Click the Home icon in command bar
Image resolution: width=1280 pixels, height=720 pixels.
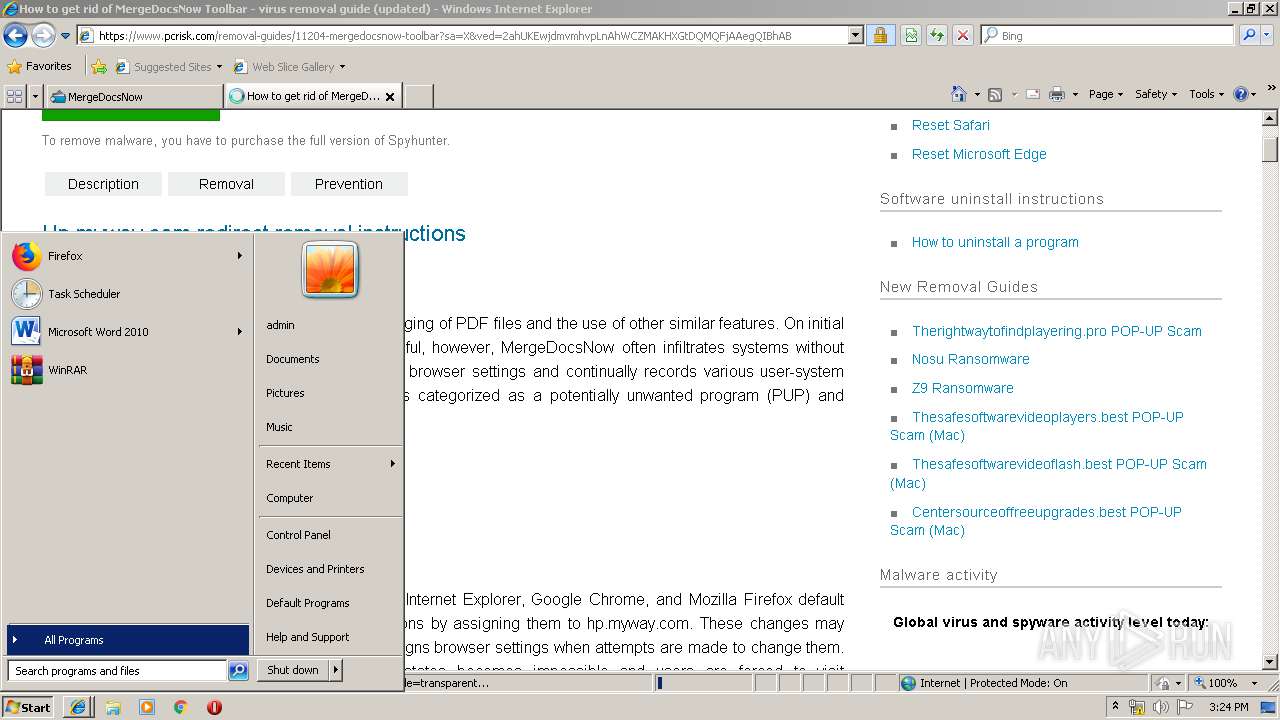pos(958,94)
